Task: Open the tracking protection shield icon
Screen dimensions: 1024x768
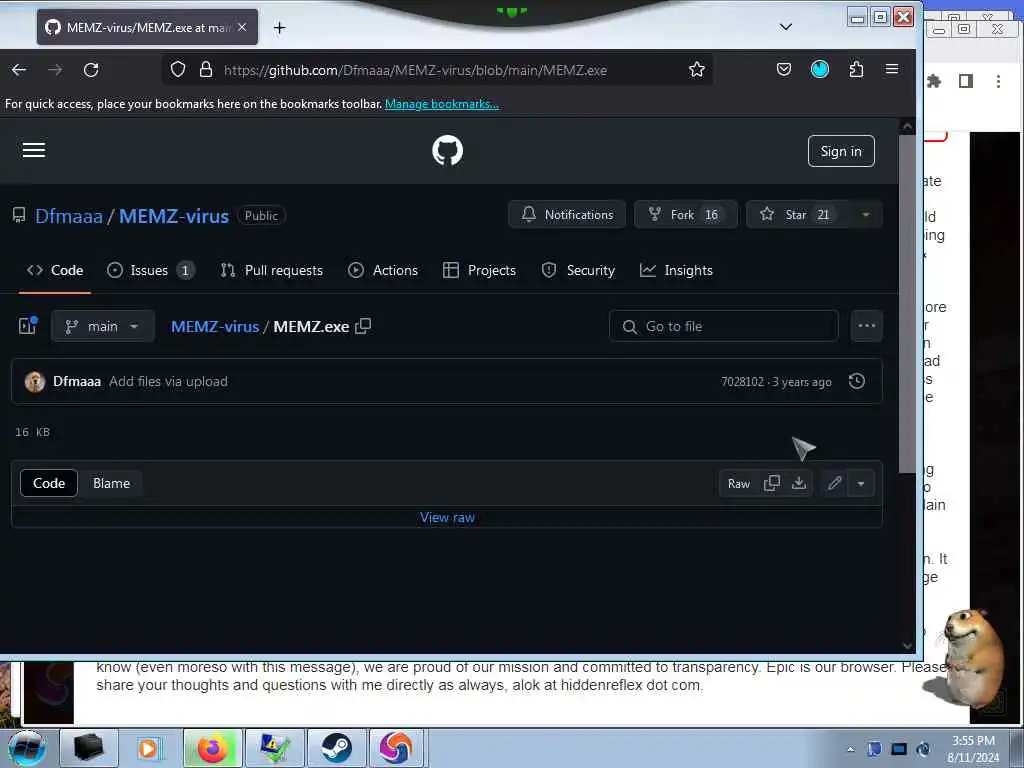Action: [x=178, y=69]
